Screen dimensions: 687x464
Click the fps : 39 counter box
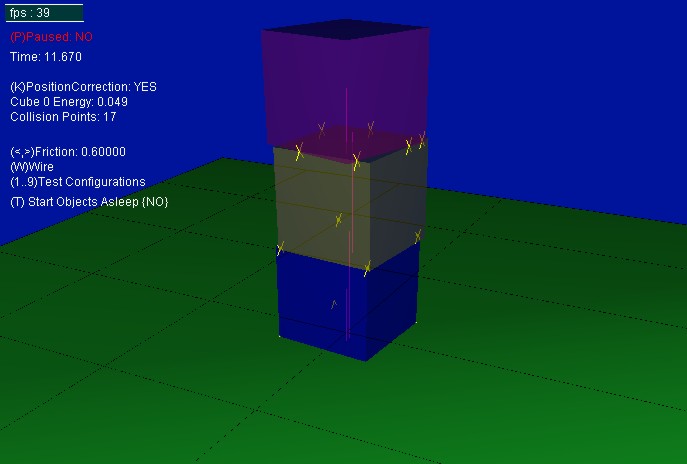44,13
